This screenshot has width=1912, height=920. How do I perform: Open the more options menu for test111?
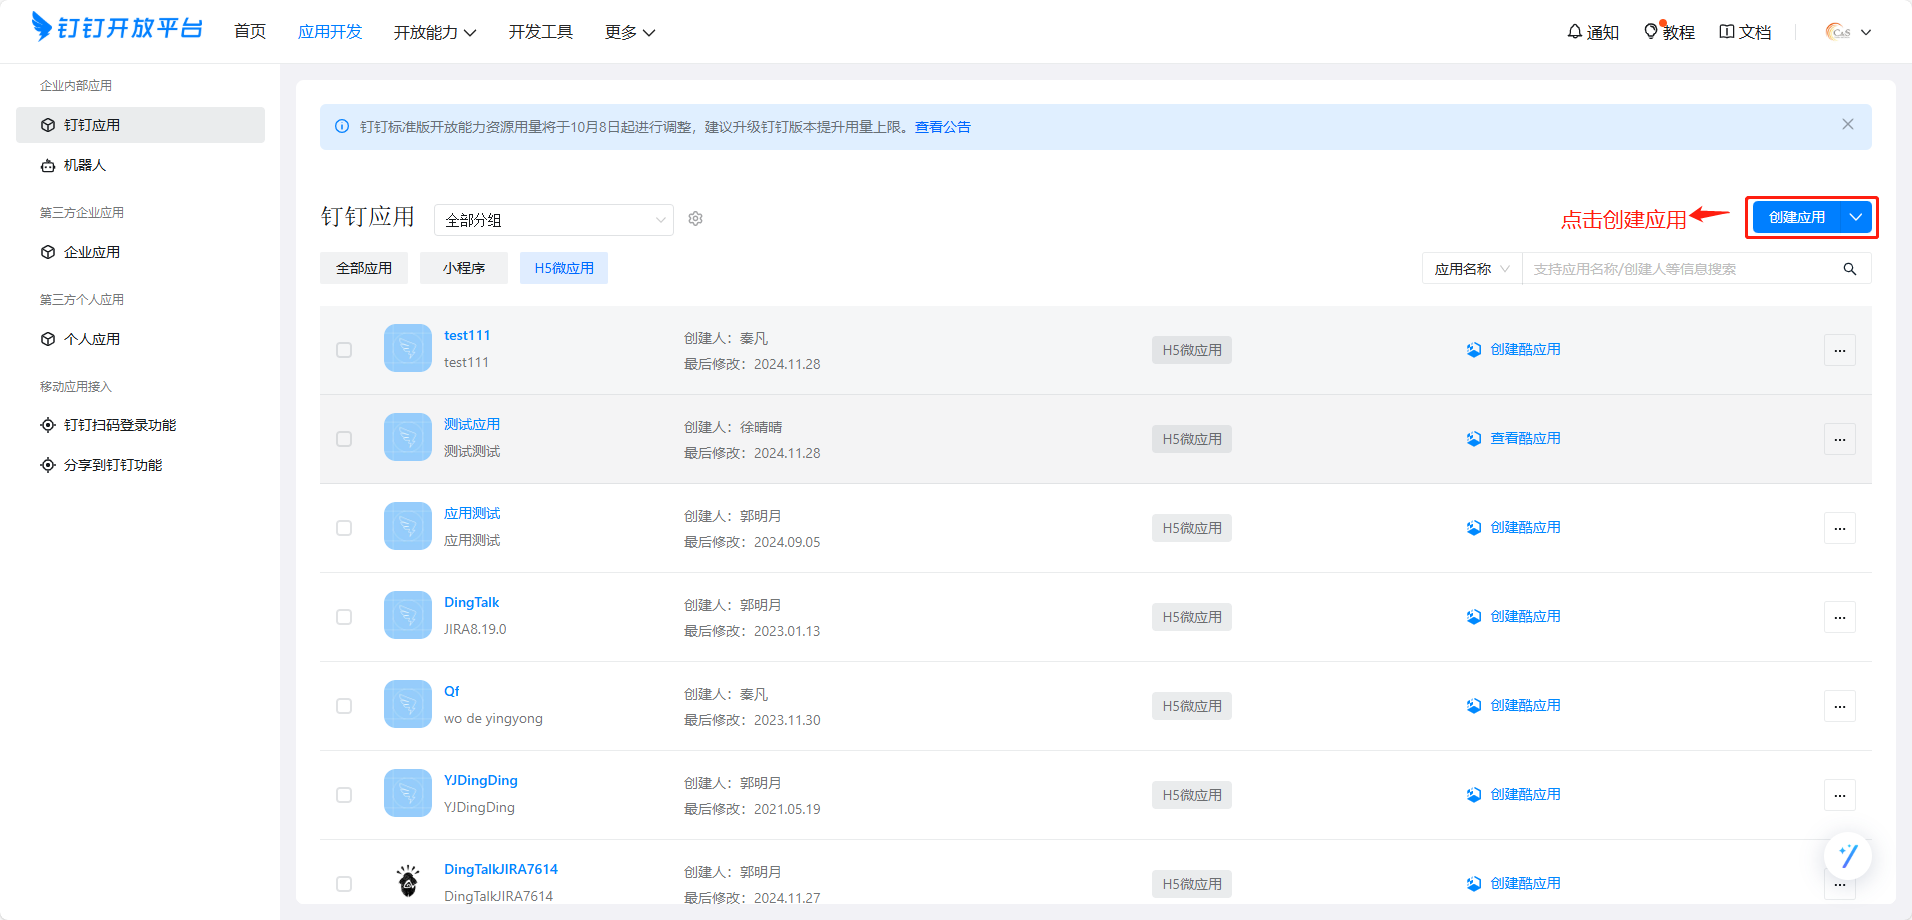coord(1839,350)
